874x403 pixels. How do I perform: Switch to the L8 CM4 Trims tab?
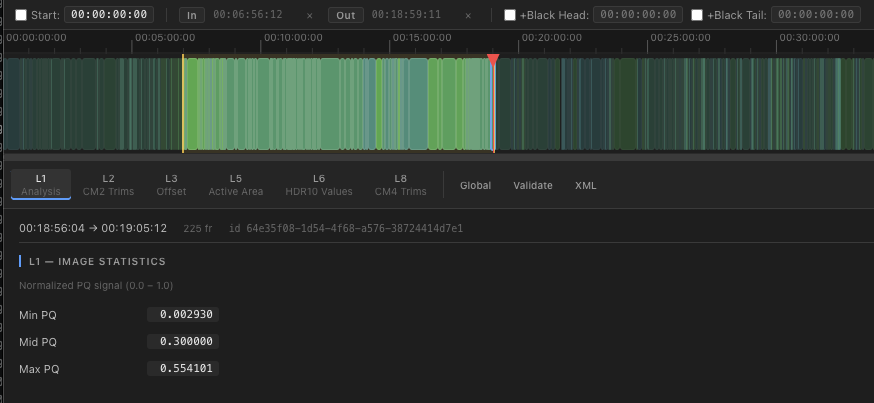pyautogui.click(x=400, y=184)
